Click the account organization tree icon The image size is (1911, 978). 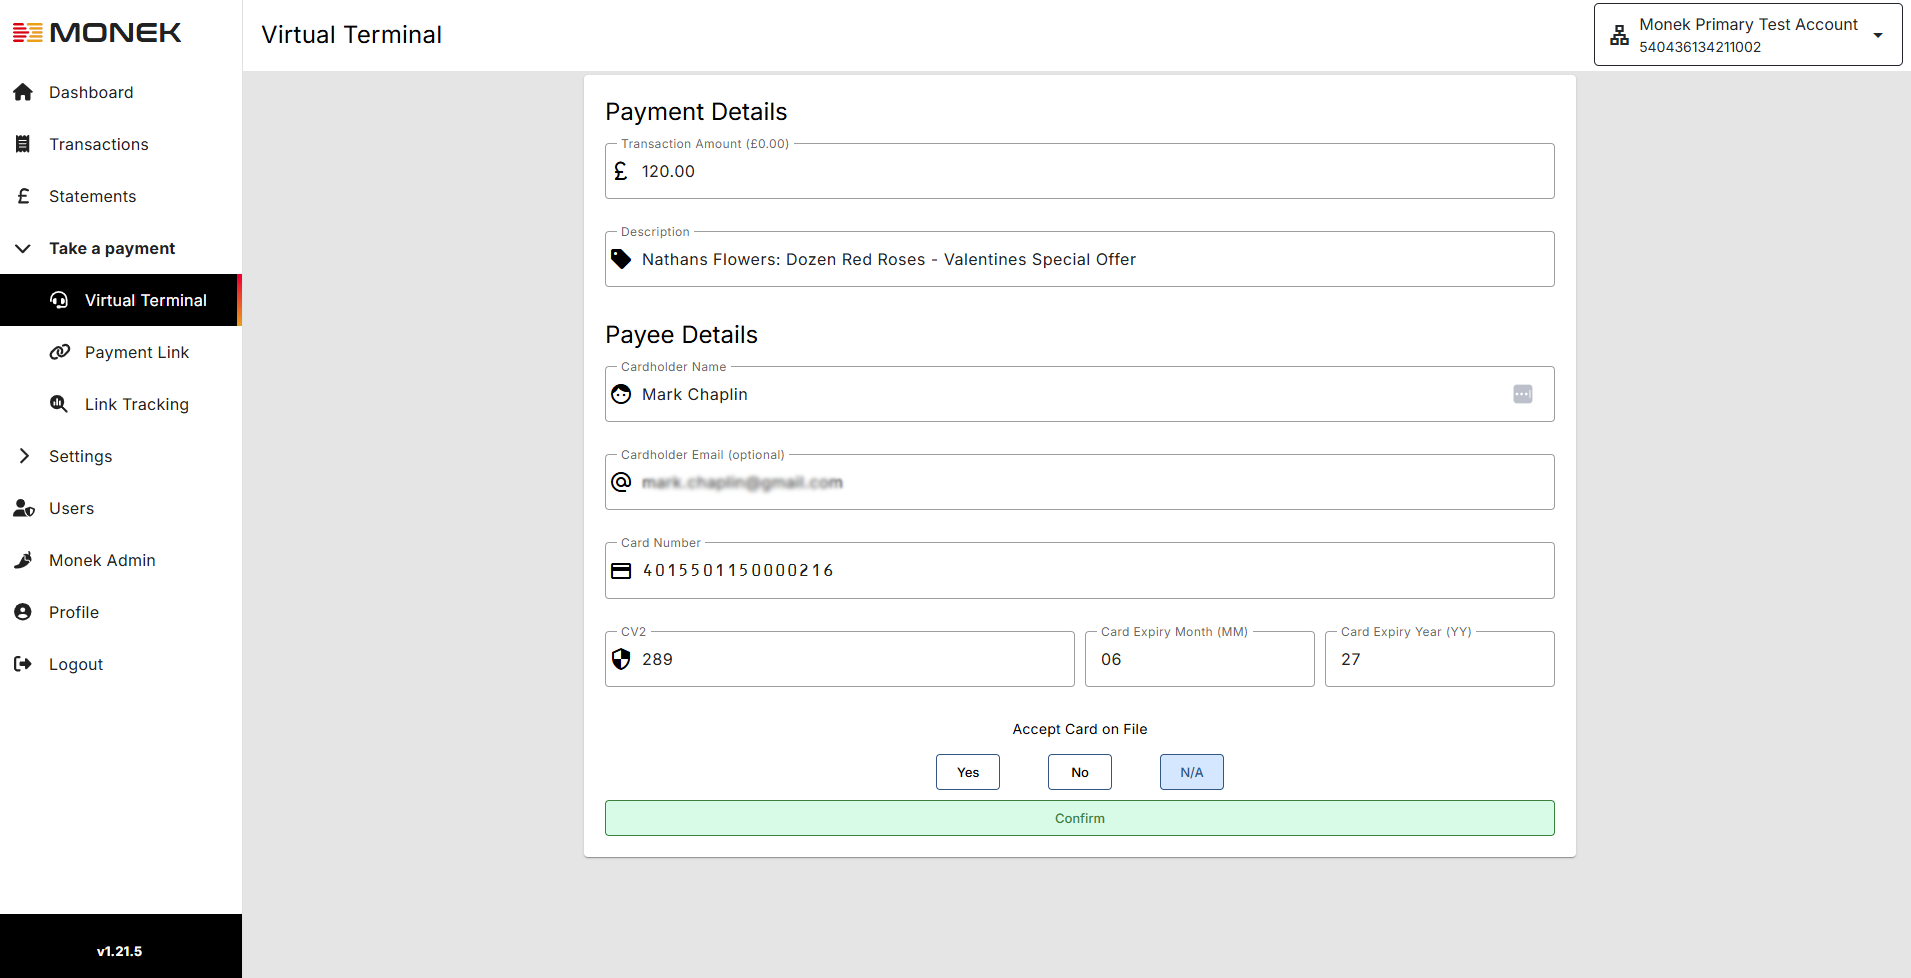tap(1619, 36)
